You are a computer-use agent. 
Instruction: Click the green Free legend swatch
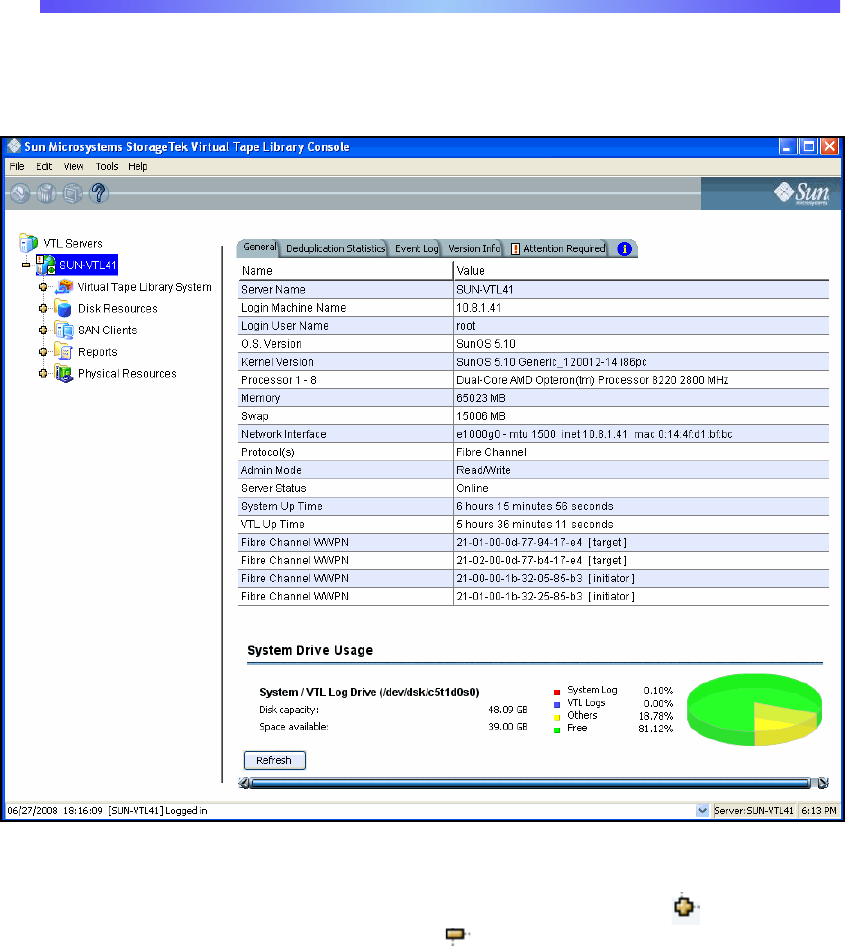(x=557, y=729)
